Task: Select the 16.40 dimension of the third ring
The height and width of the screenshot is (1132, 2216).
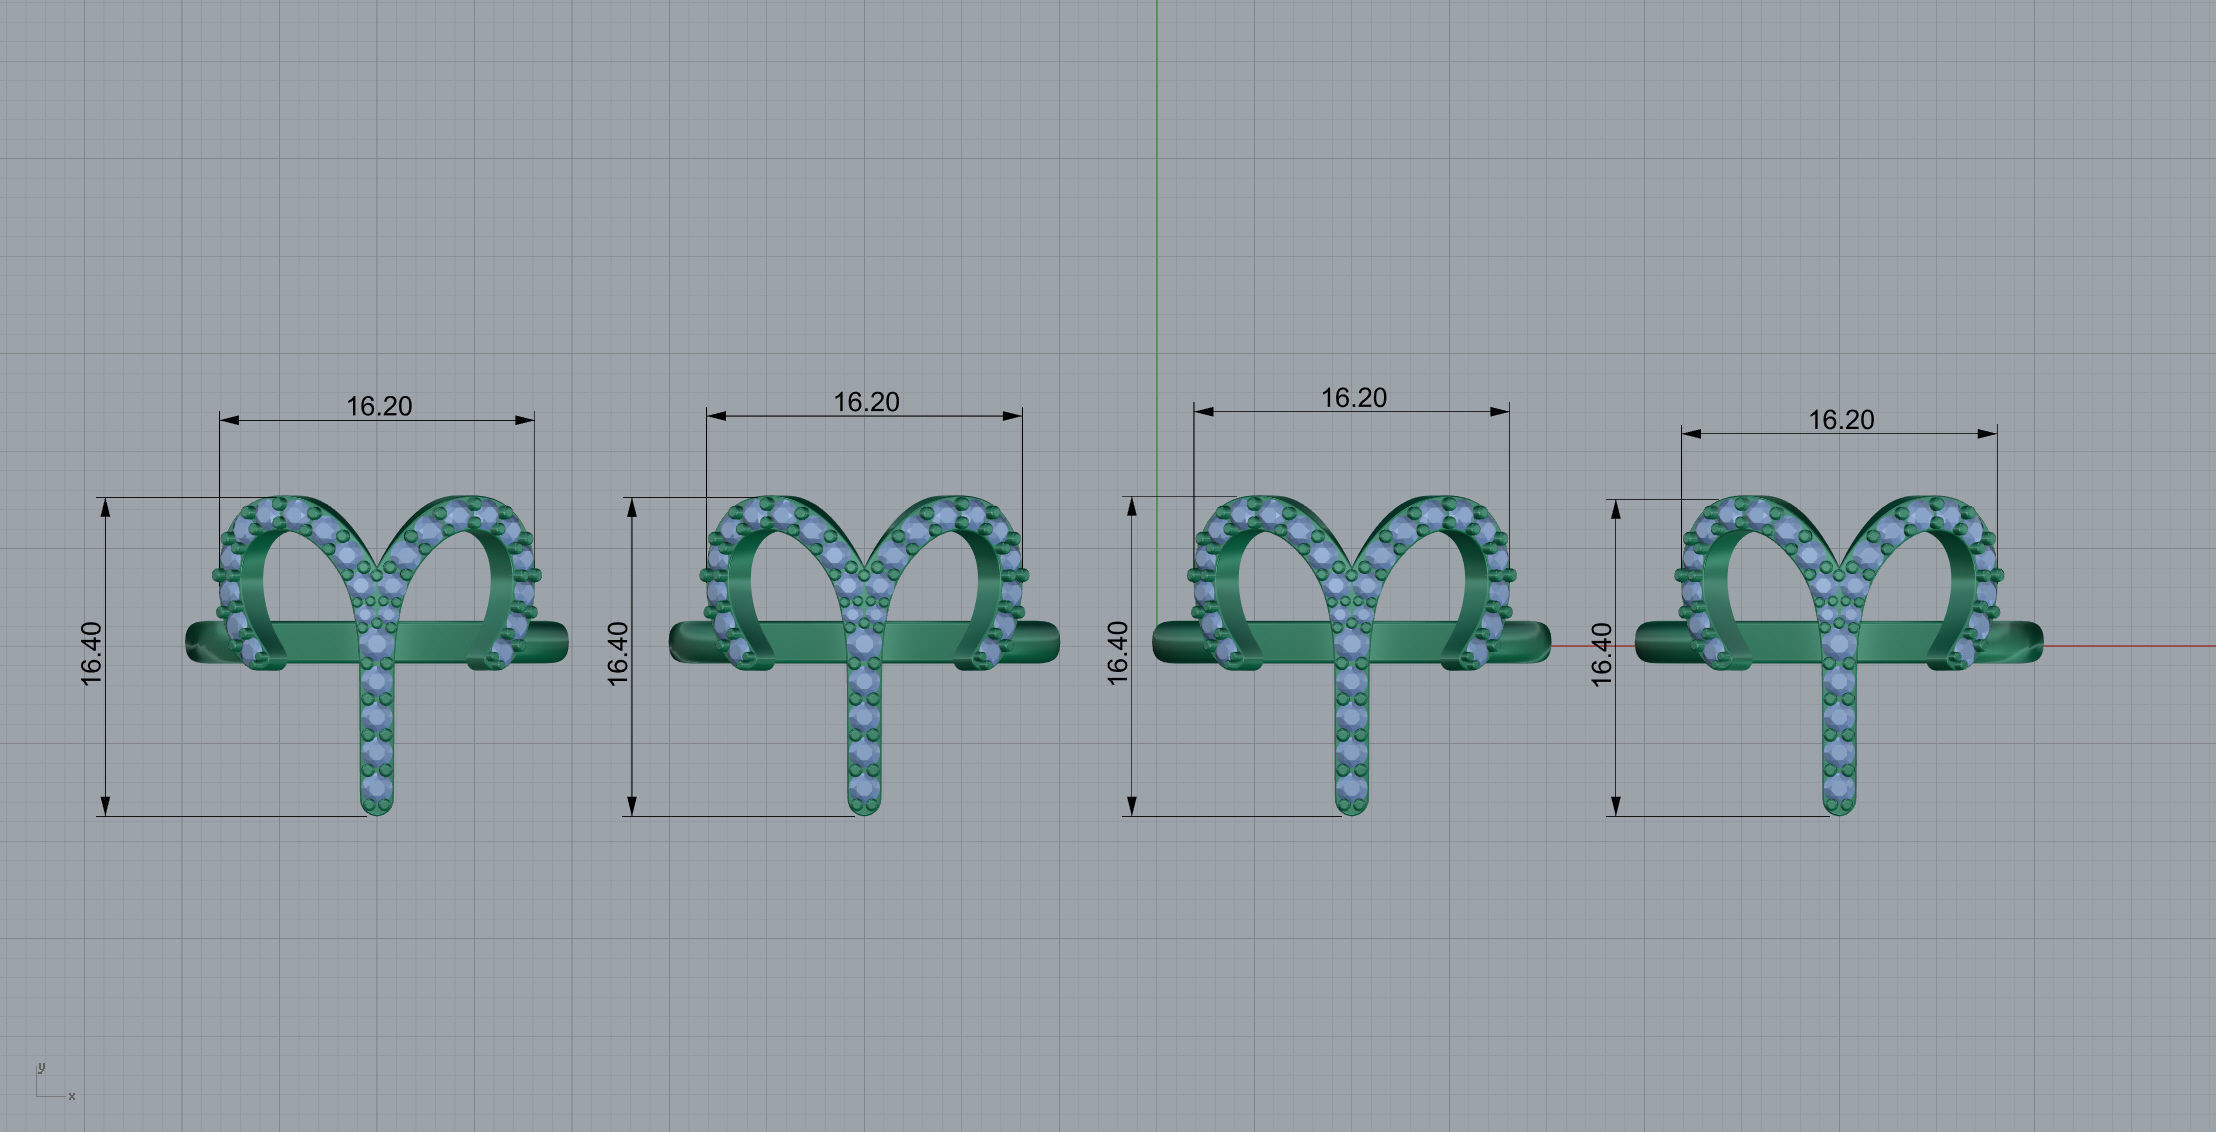Action: 1118,654
